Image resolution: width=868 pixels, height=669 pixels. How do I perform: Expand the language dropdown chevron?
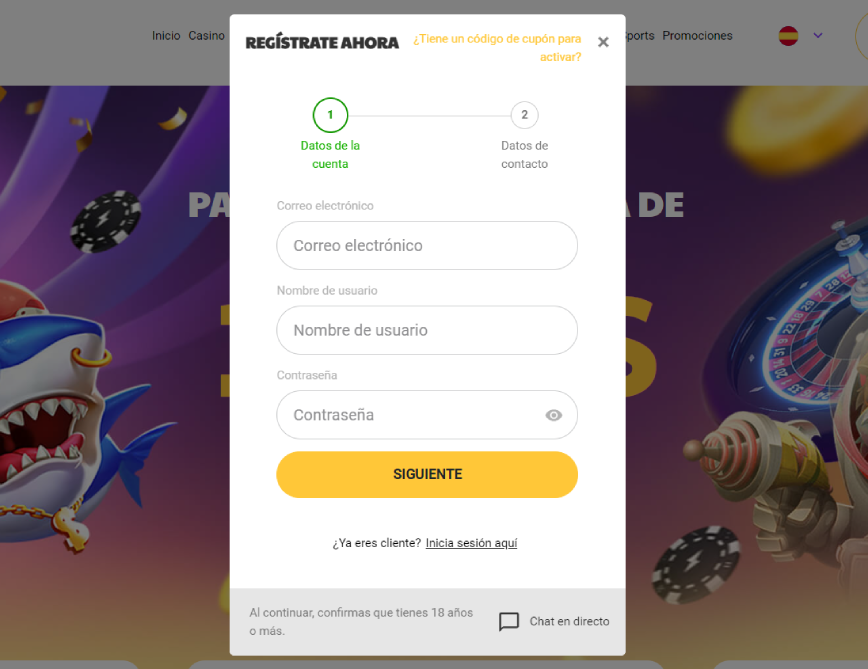coord(818,35)
